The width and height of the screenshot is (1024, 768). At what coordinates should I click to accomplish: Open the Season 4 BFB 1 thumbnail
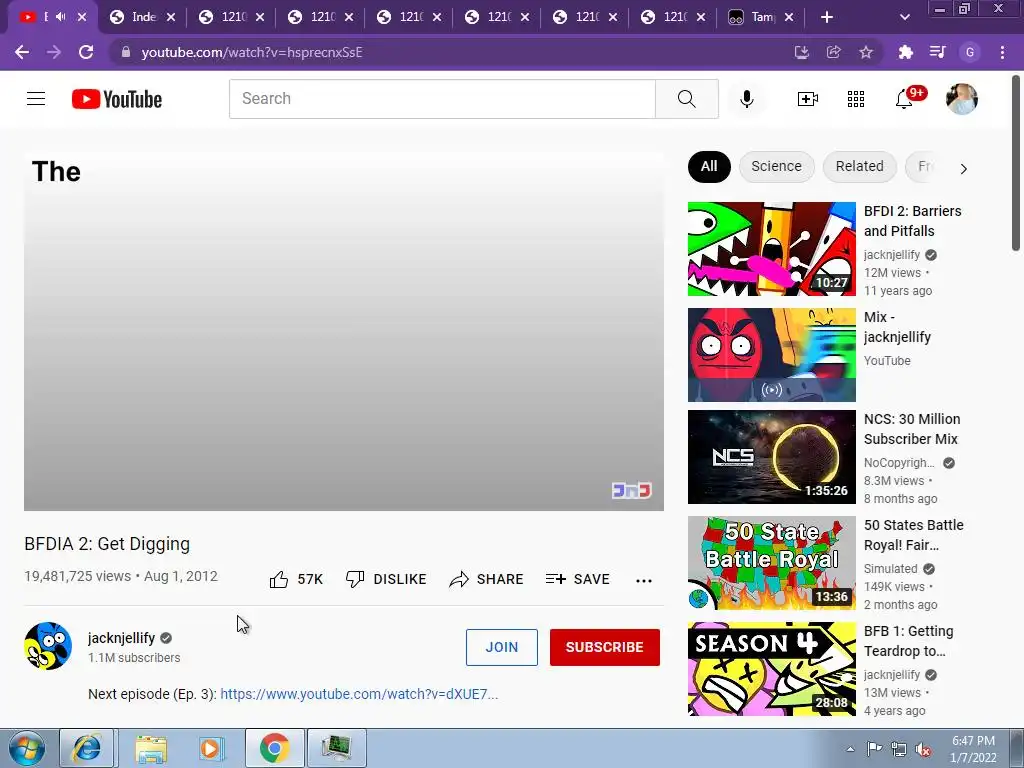771,669
